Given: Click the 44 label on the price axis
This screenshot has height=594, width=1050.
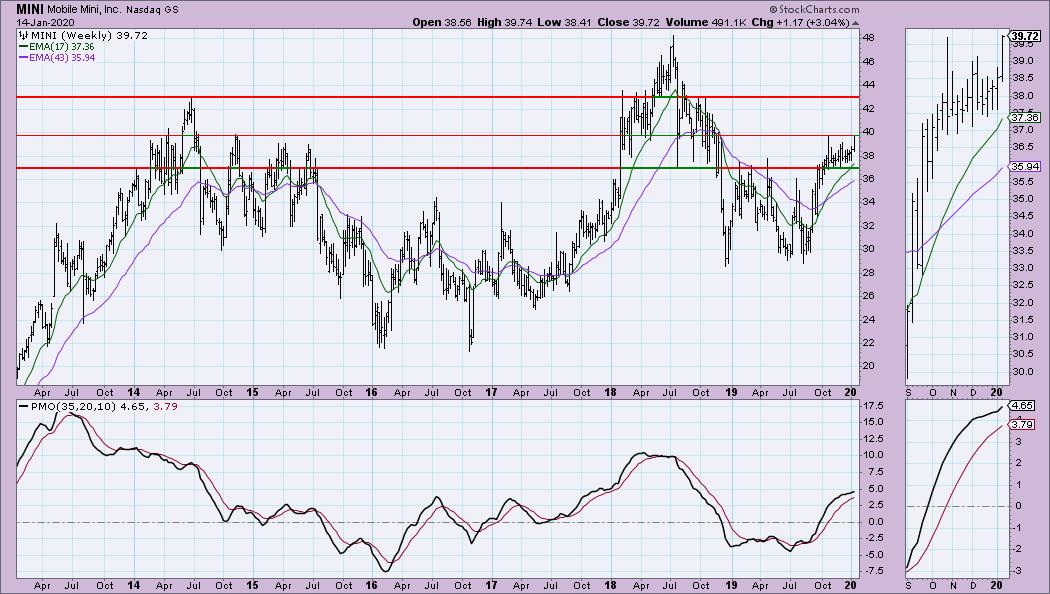Looking at the screenshot, I should [x=868, y=85].
